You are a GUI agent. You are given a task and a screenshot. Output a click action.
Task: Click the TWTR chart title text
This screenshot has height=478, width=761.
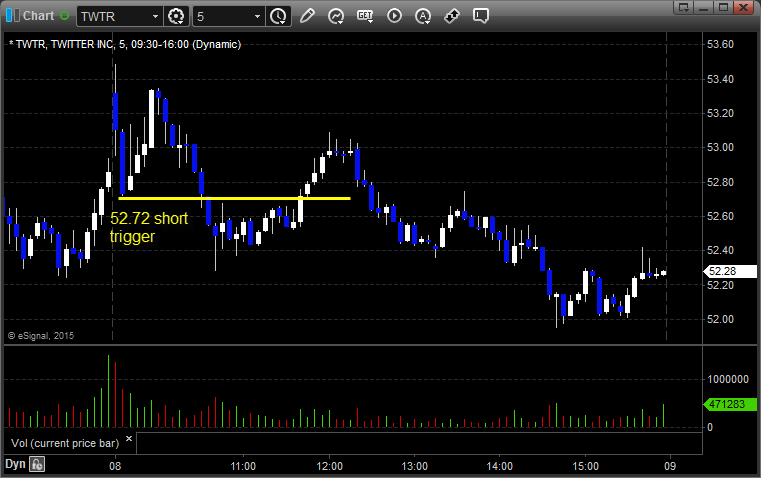tap(125, 44)
